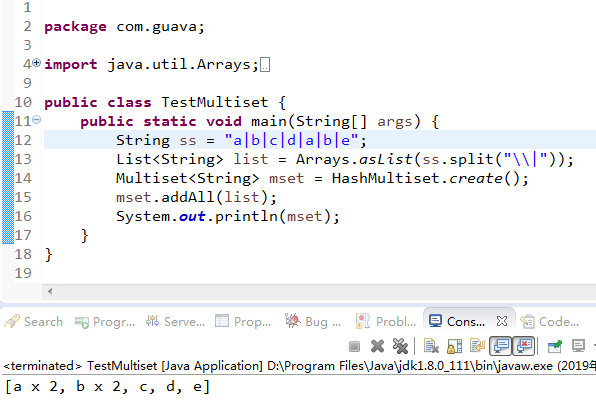The height and width of the screenshot is (411, 596).
Task: Toggle Scroll Lock in the console
Action: tap(454, 346)
